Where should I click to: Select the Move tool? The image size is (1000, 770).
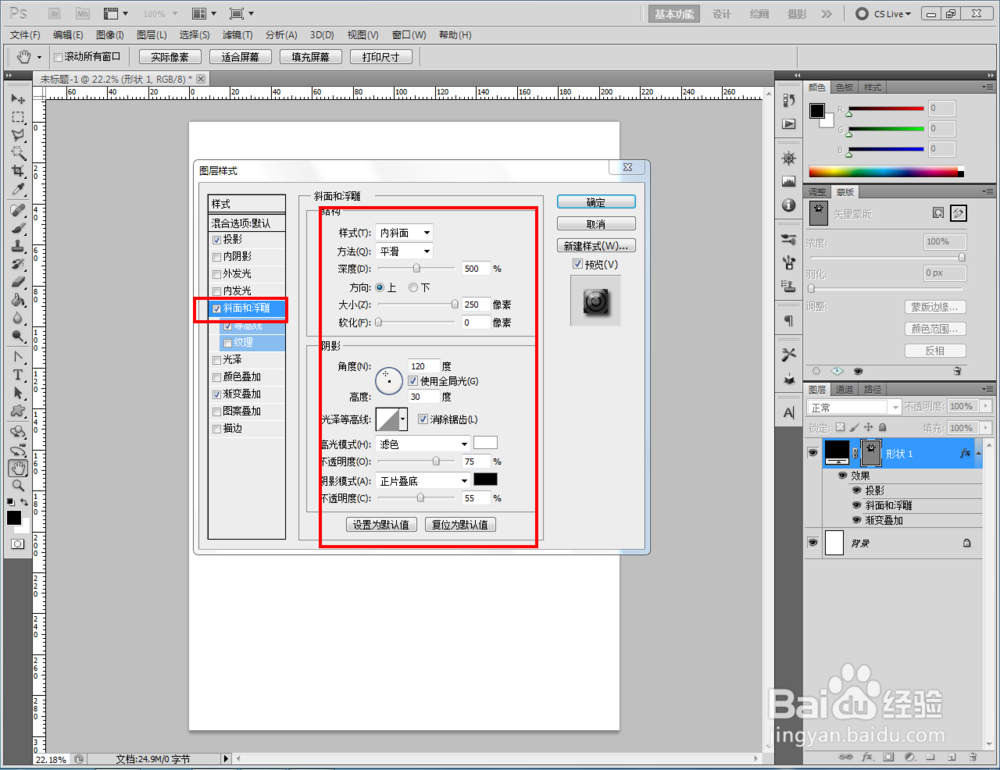click(x=18, y=100)
